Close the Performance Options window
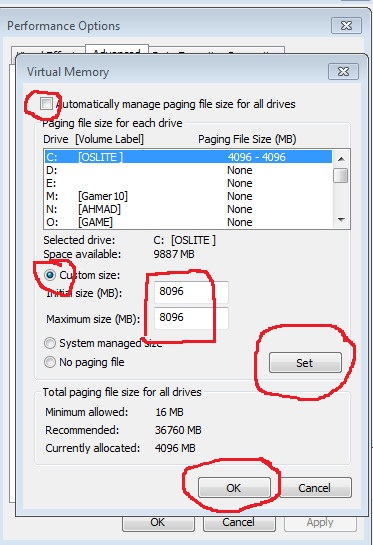The height and width of the screenshot is (545, 373). tap(346, 25)
